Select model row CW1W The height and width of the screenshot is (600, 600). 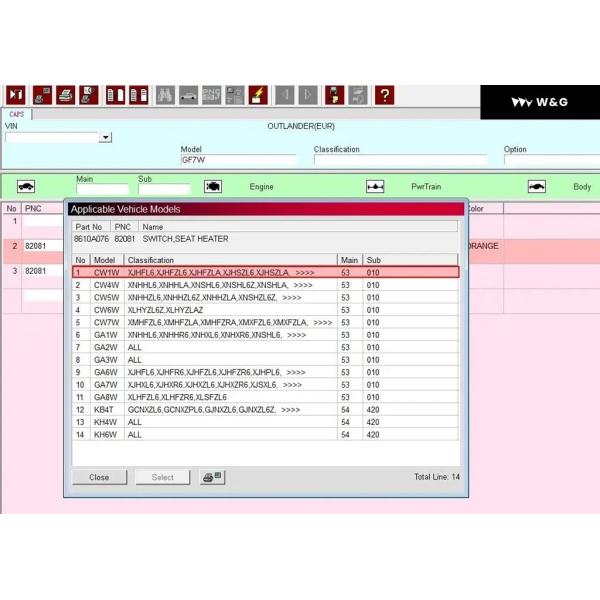pos(266,272)
